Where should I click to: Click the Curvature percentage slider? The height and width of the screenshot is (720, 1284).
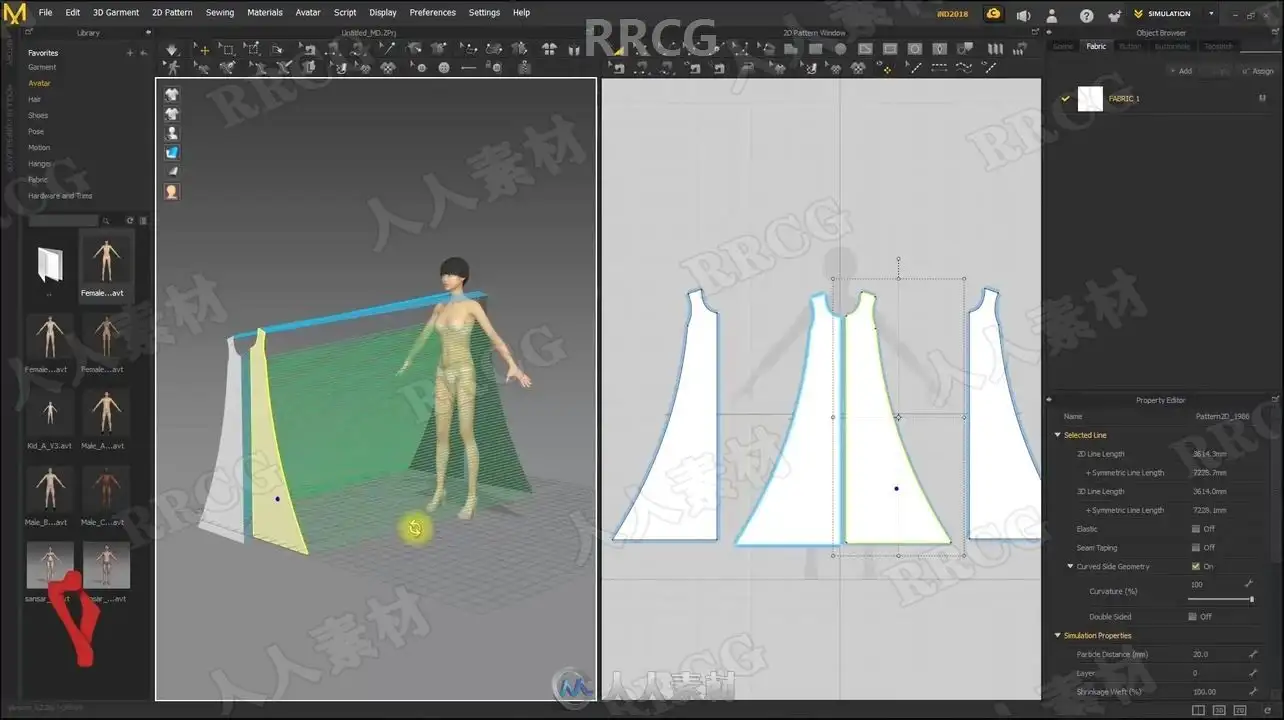coord(1220,599)
